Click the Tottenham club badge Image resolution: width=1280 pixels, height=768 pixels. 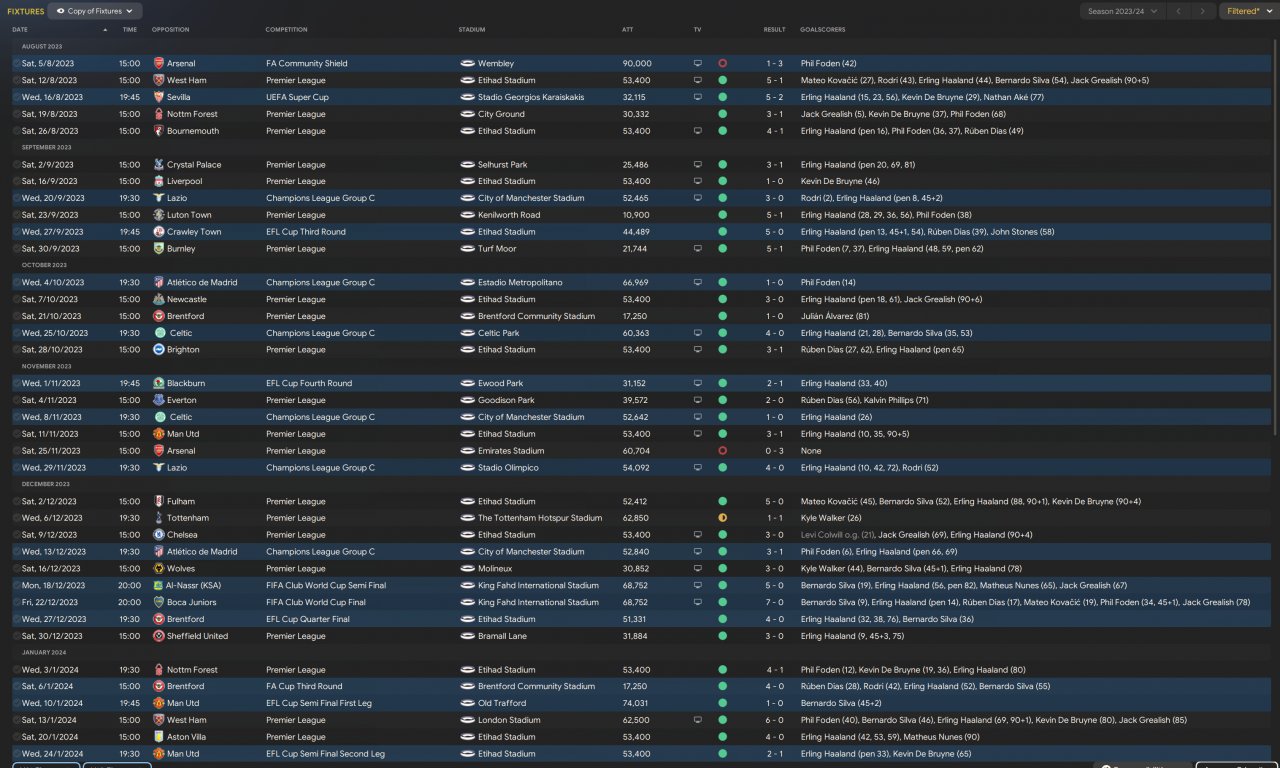[159, 518]
